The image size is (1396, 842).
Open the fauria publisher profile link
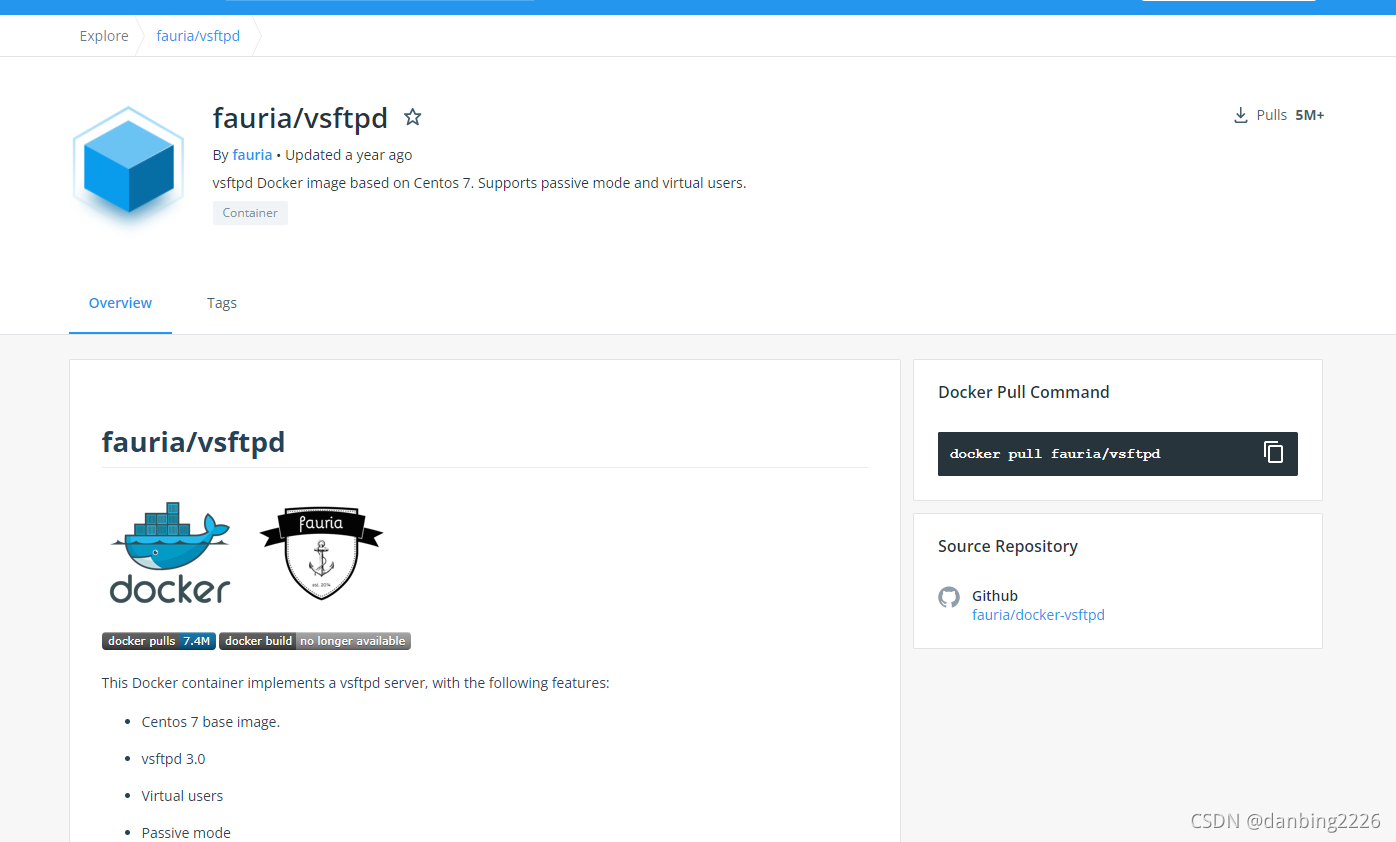(x=251, y=154)
